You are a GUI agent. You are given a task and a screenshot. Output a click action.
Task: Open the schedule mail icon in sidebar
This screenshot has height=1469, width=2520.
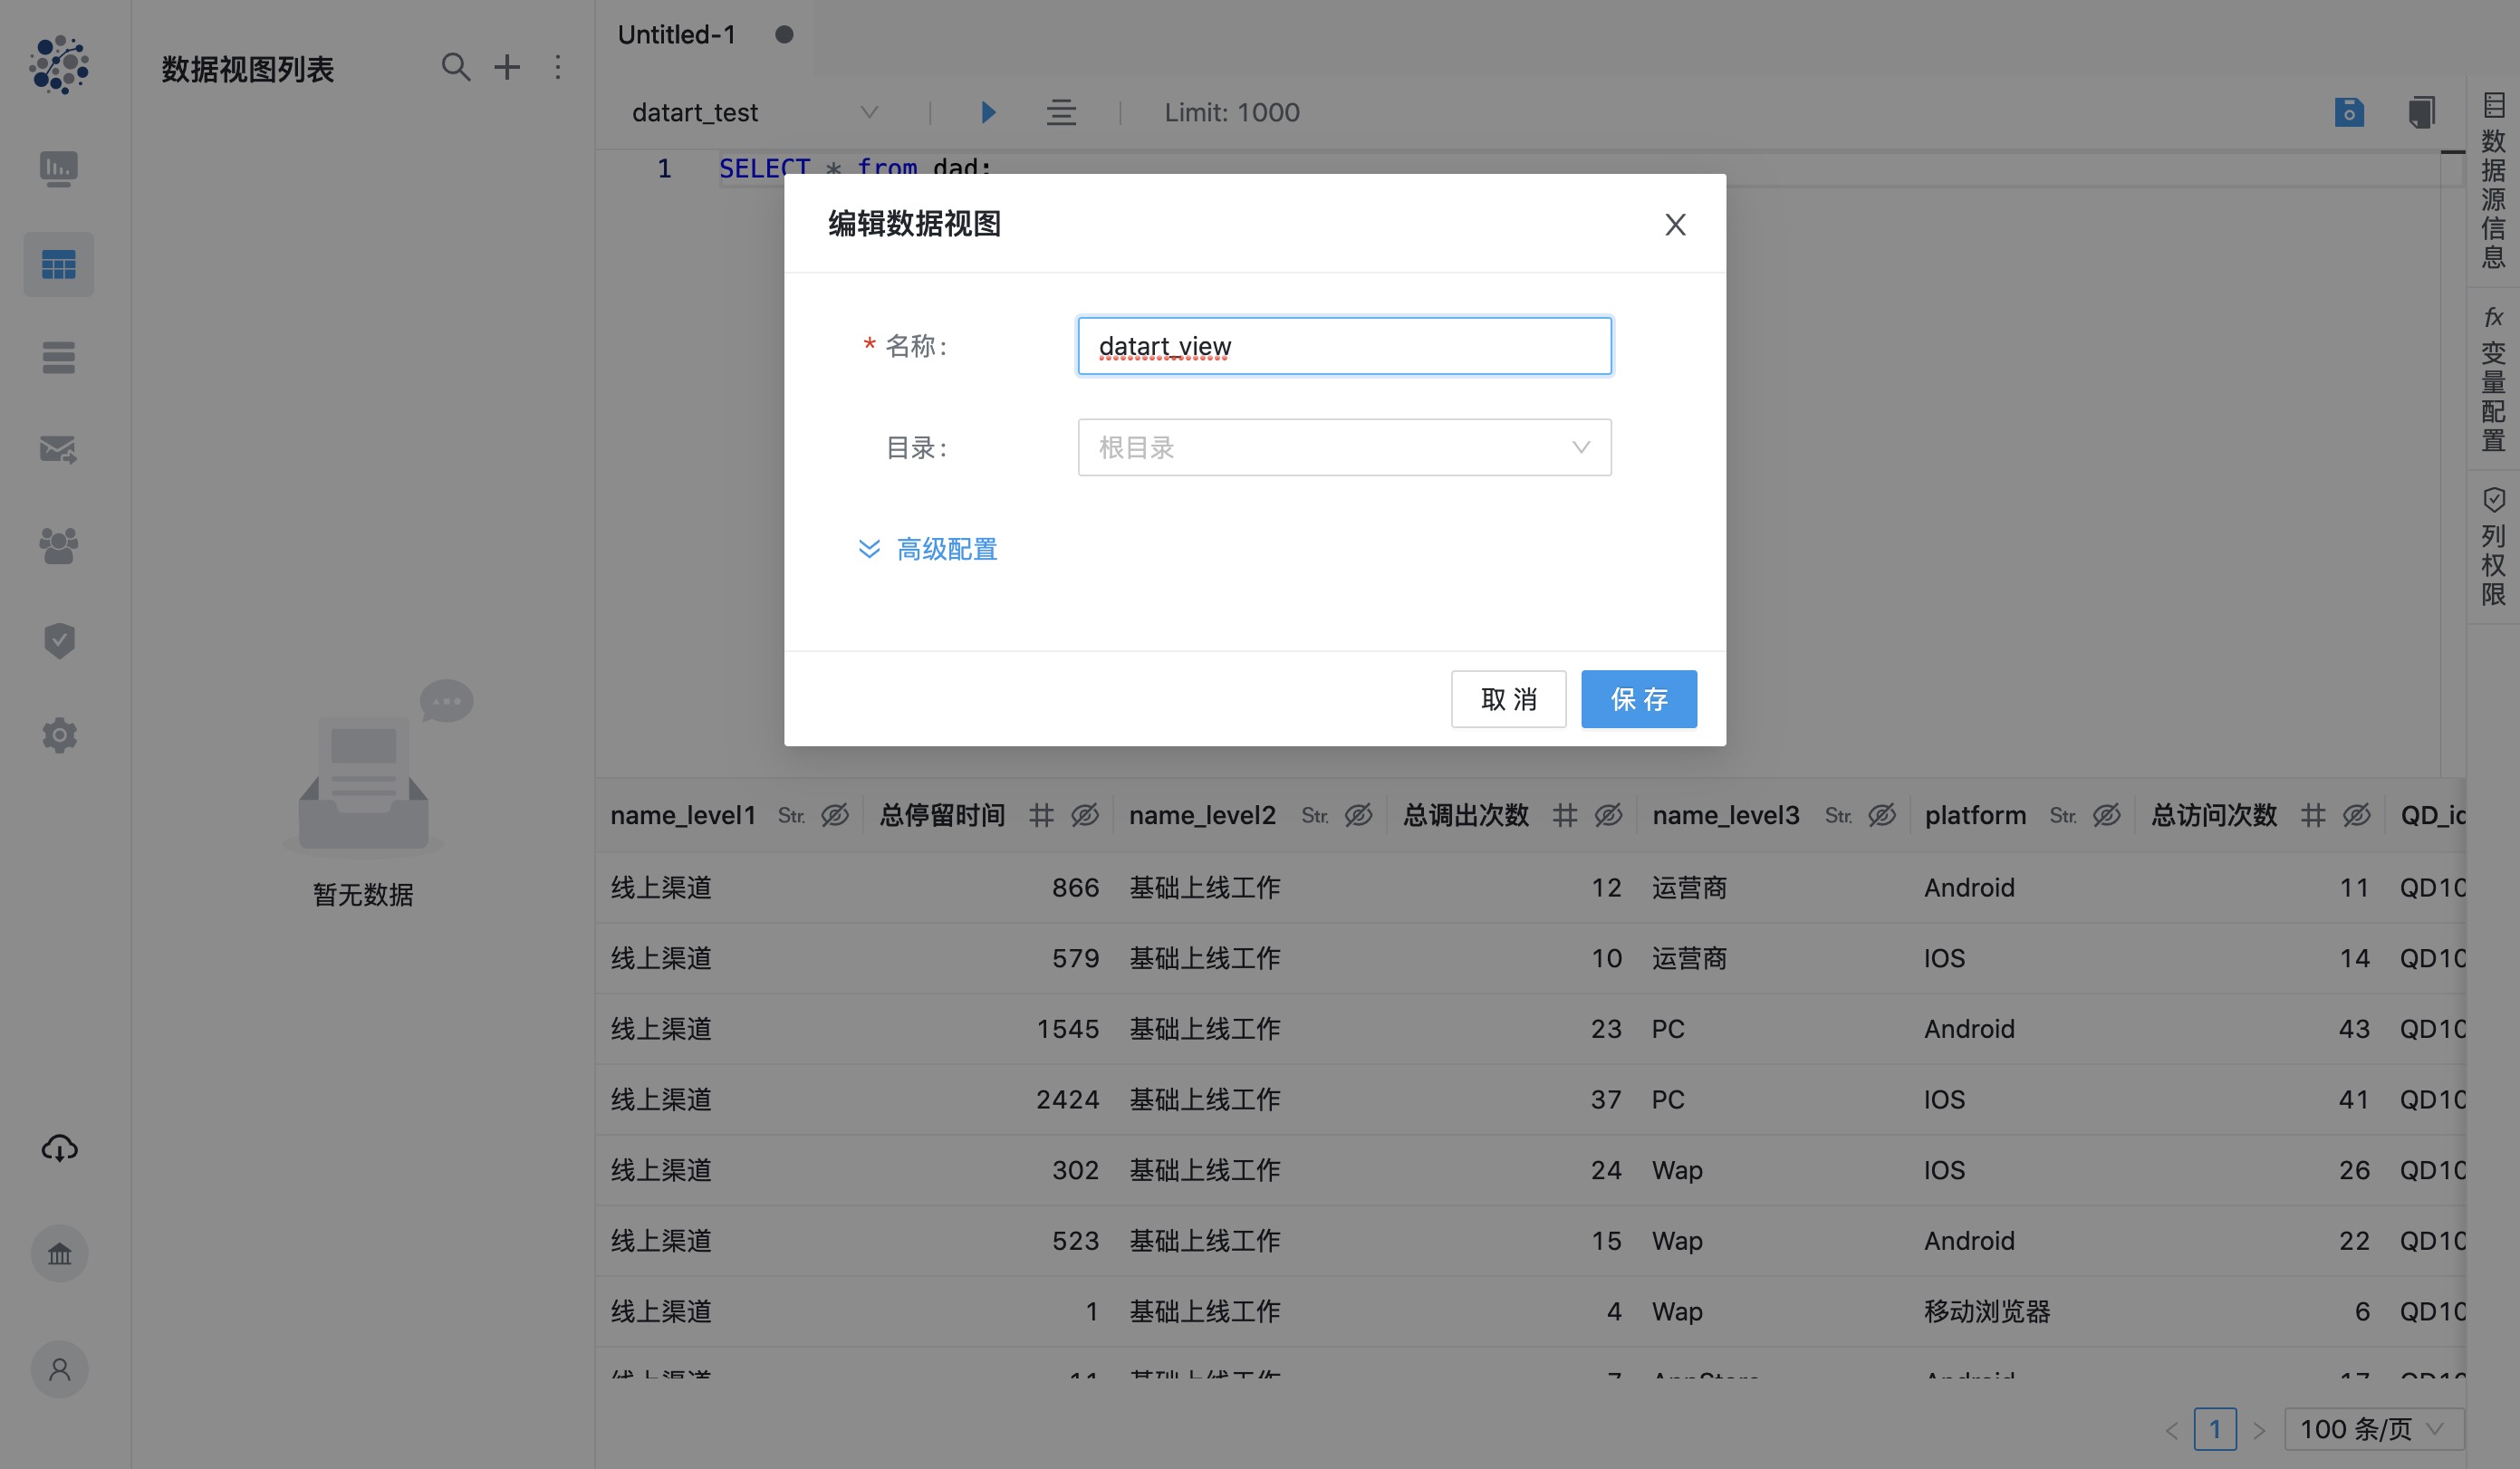click(x=59, y=450)
